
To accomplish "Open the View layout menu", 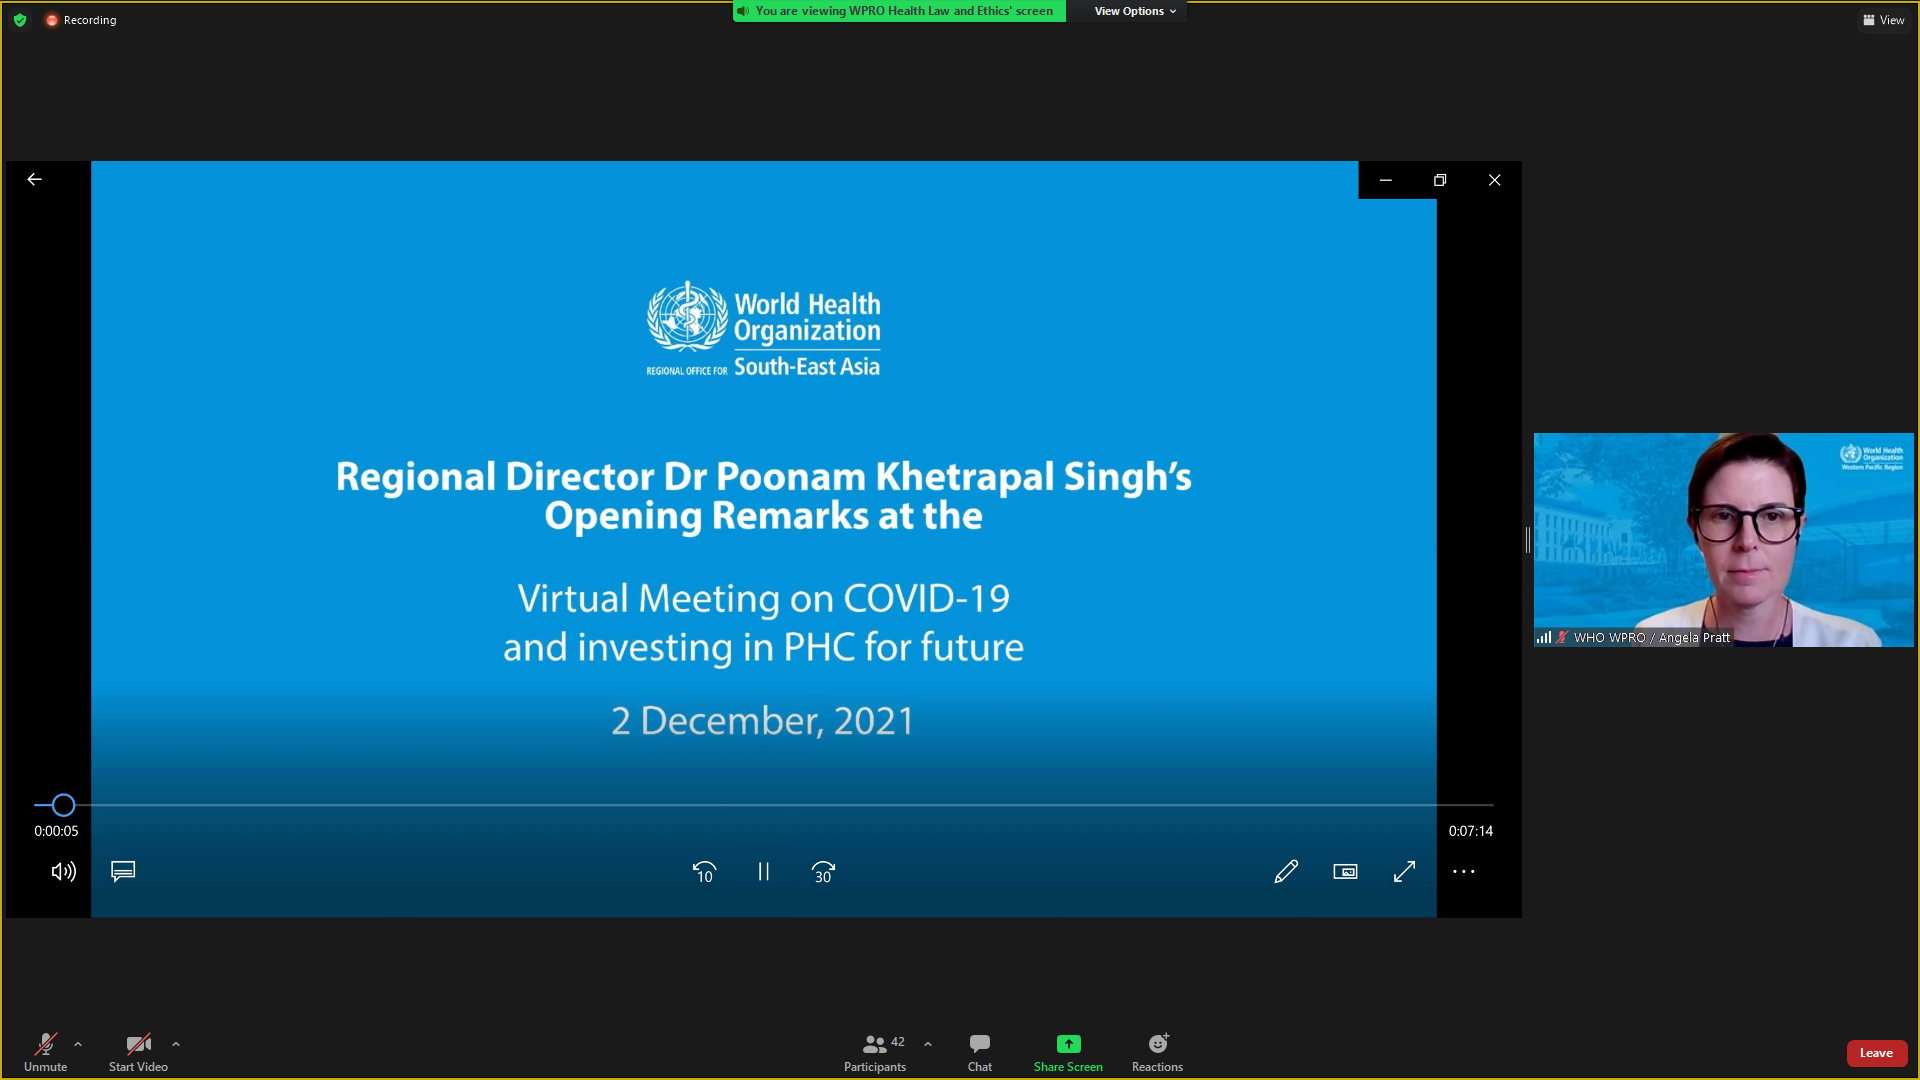I will click(1884, 20).
